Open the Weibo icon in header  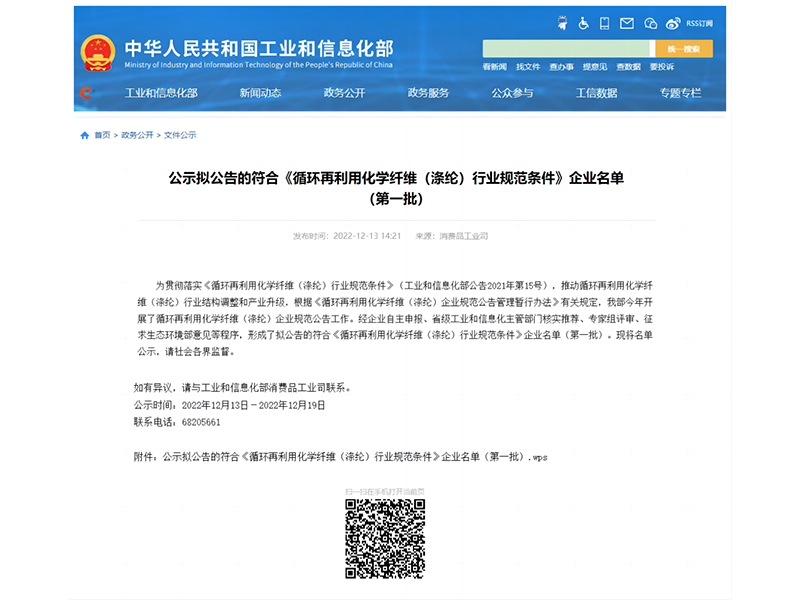click(673, 23)
